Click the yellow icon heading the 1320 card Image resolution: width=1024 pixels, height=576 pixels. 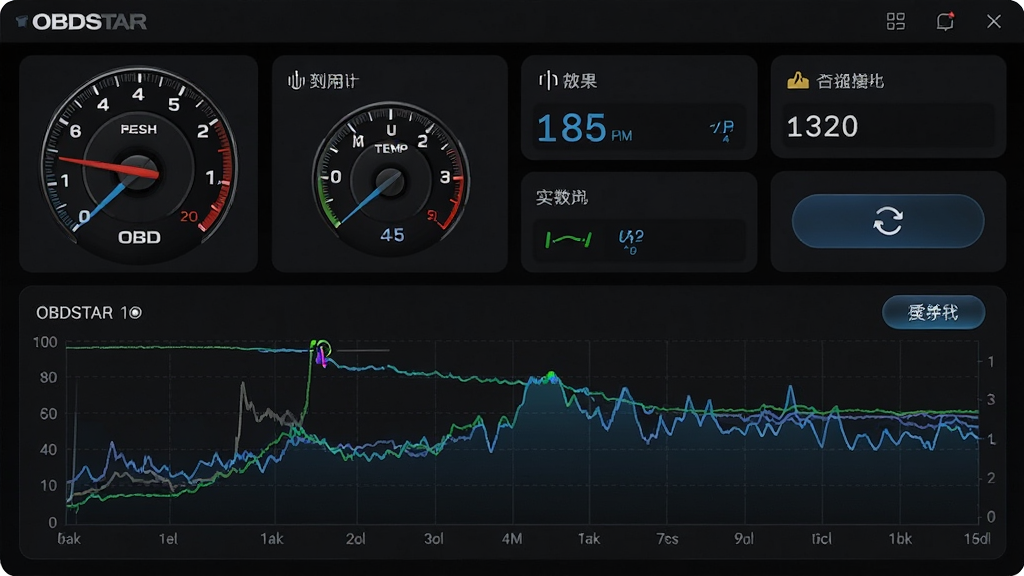coord(797,80)
